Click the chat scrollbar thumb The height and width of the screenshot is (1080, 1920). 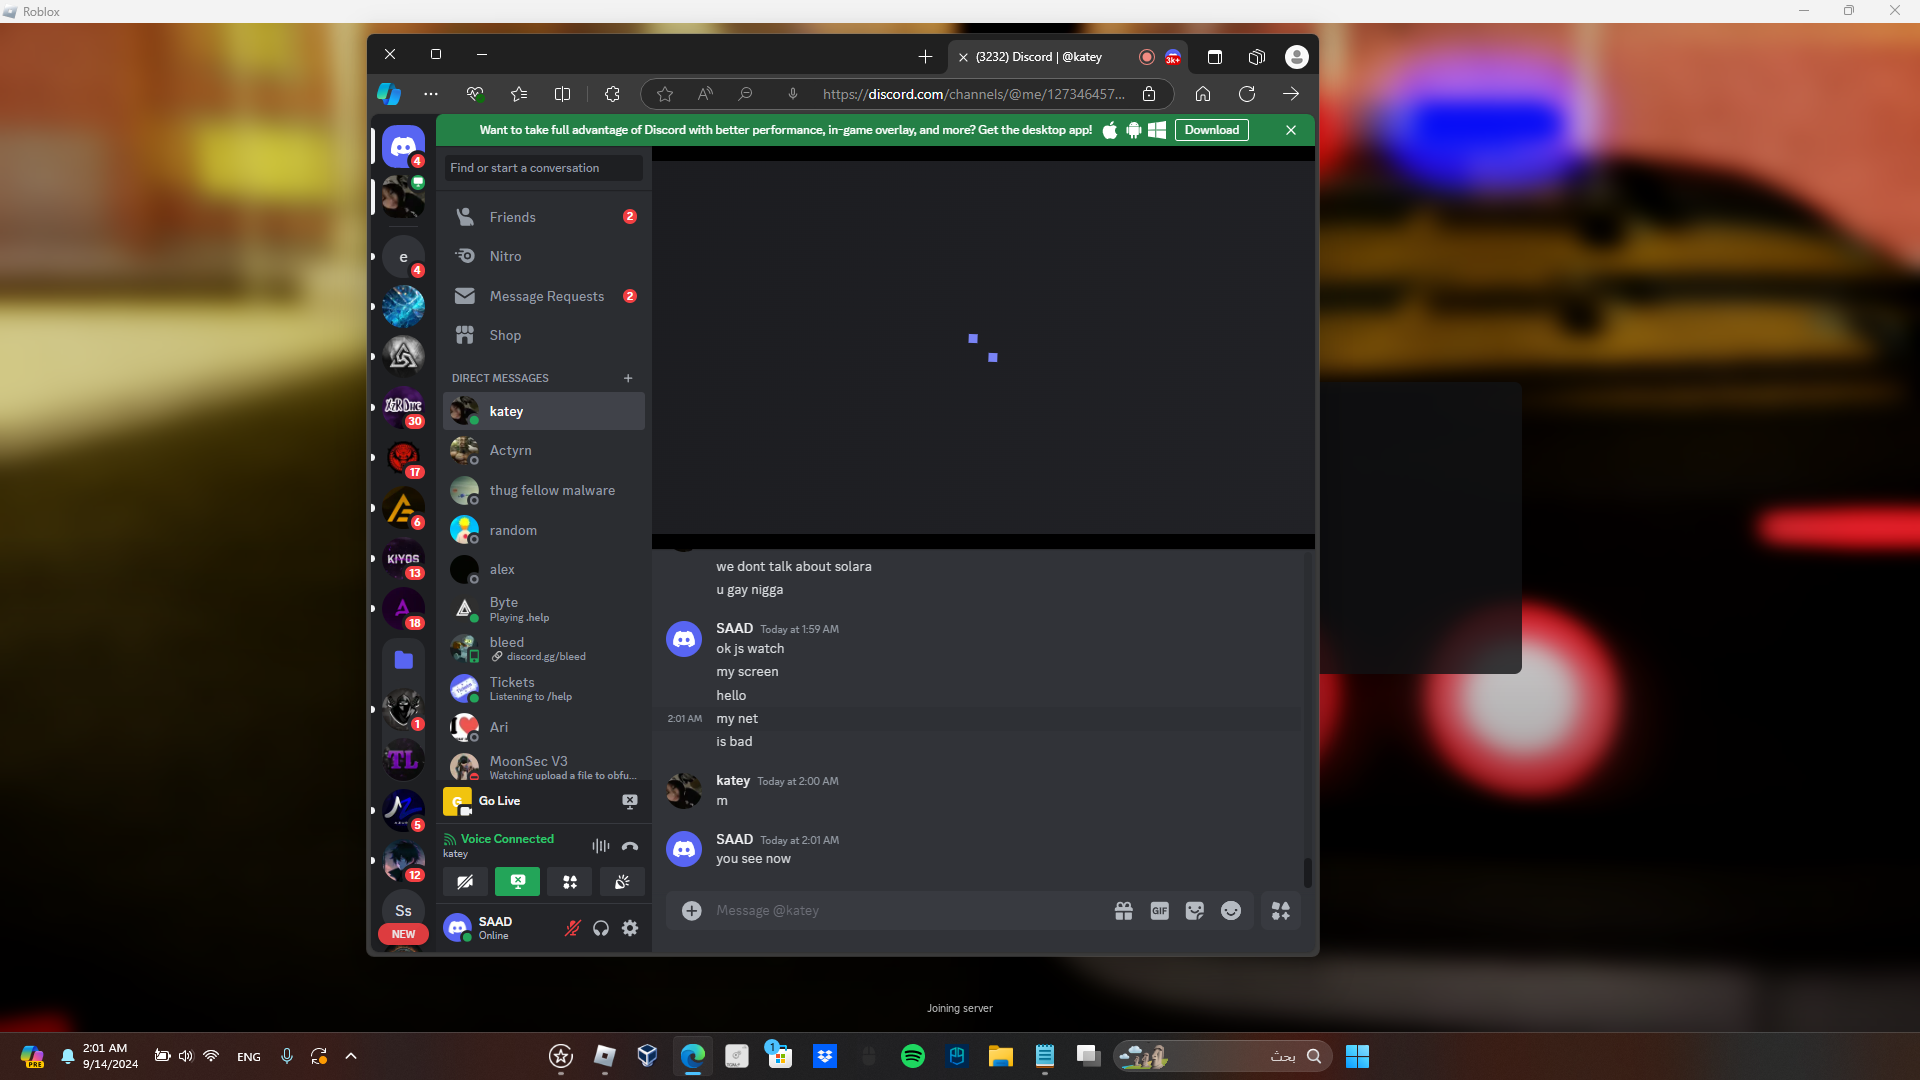click(1307, 872)
